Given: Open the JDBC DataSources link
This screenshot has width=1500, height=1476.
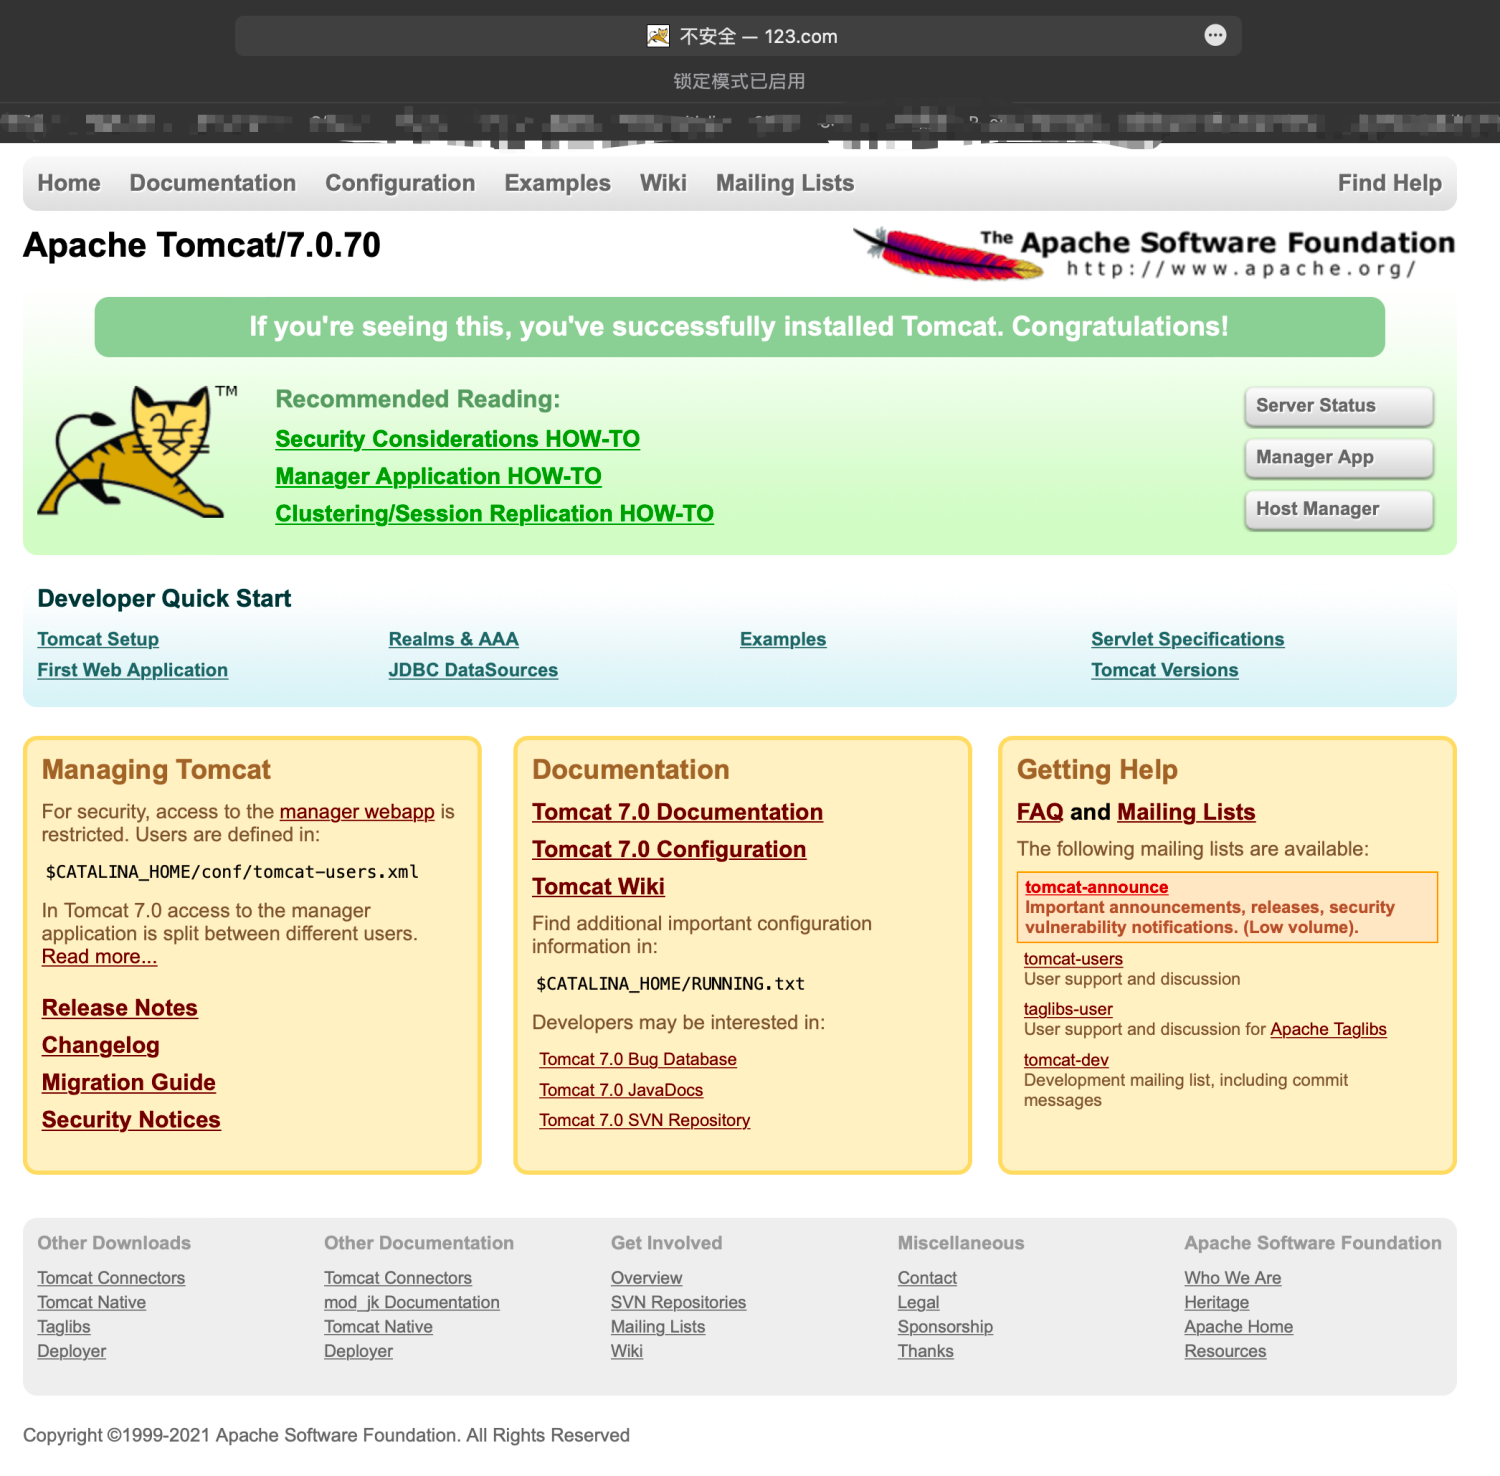Looking at the screenshot, I should (x=473, y=671).
